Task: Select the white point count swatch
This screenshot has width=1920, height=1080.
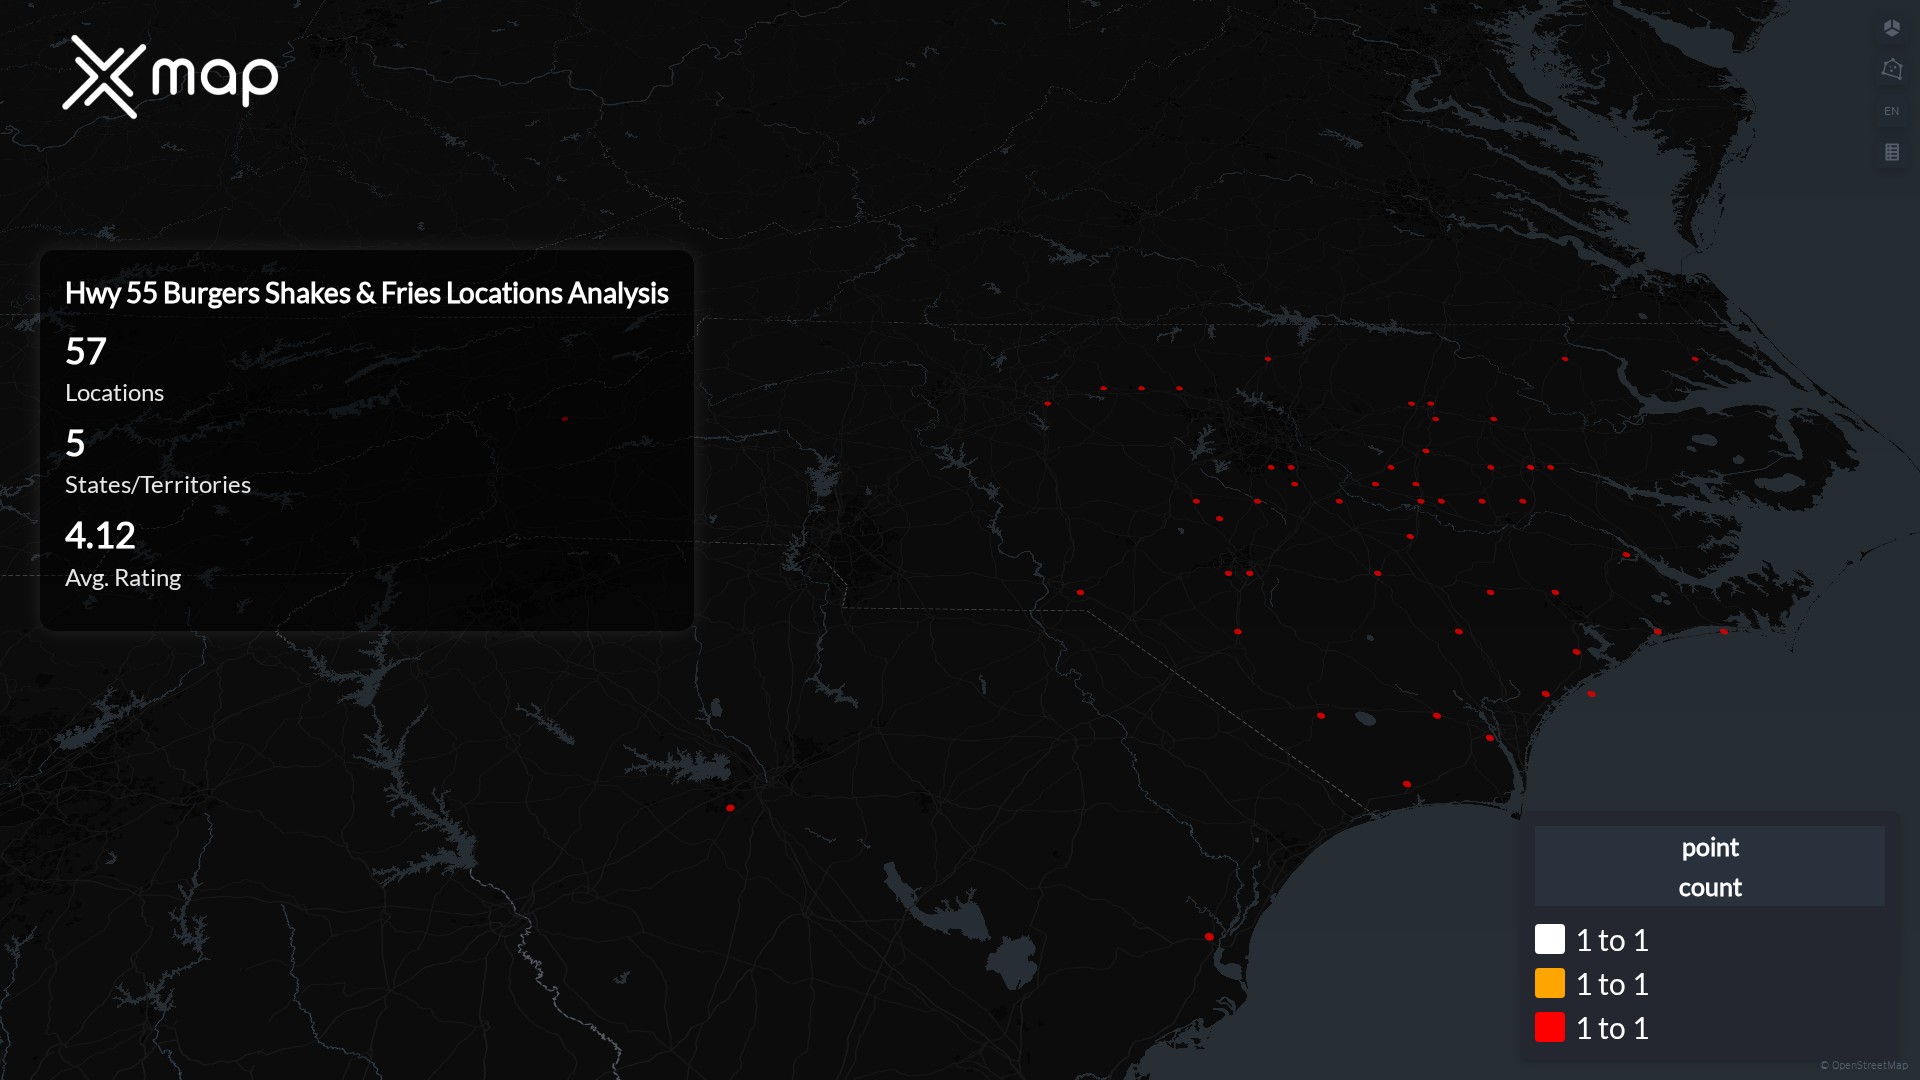Action: tap(1549, 939)
